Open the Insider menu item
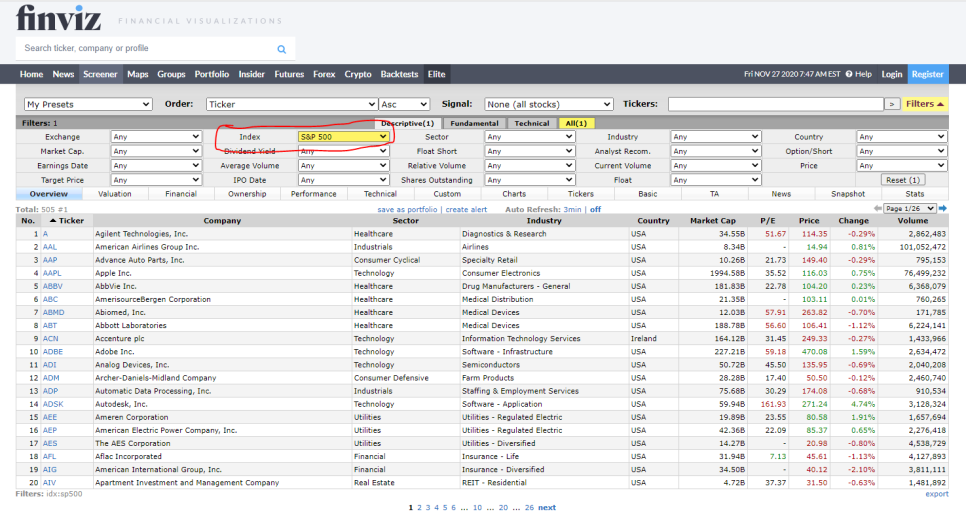The height and width of the screenshot is (518, 966). (251, 74)
